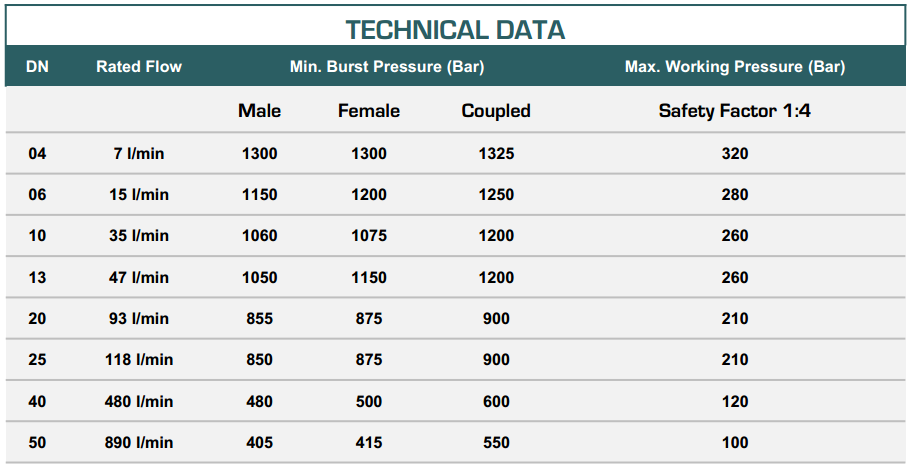Viewport: 909px width, 474px height.
Task: Click the 15 l/min rated flow cell
Action: [139, 195]
